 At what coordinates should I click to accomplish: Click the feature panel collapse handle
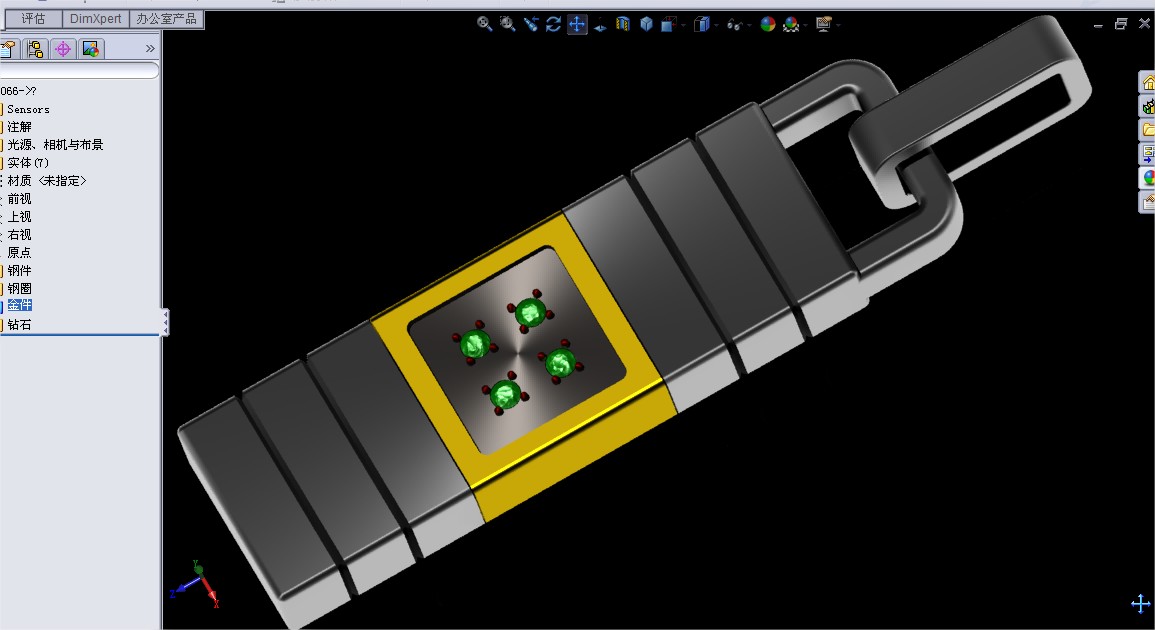[165, 322]
